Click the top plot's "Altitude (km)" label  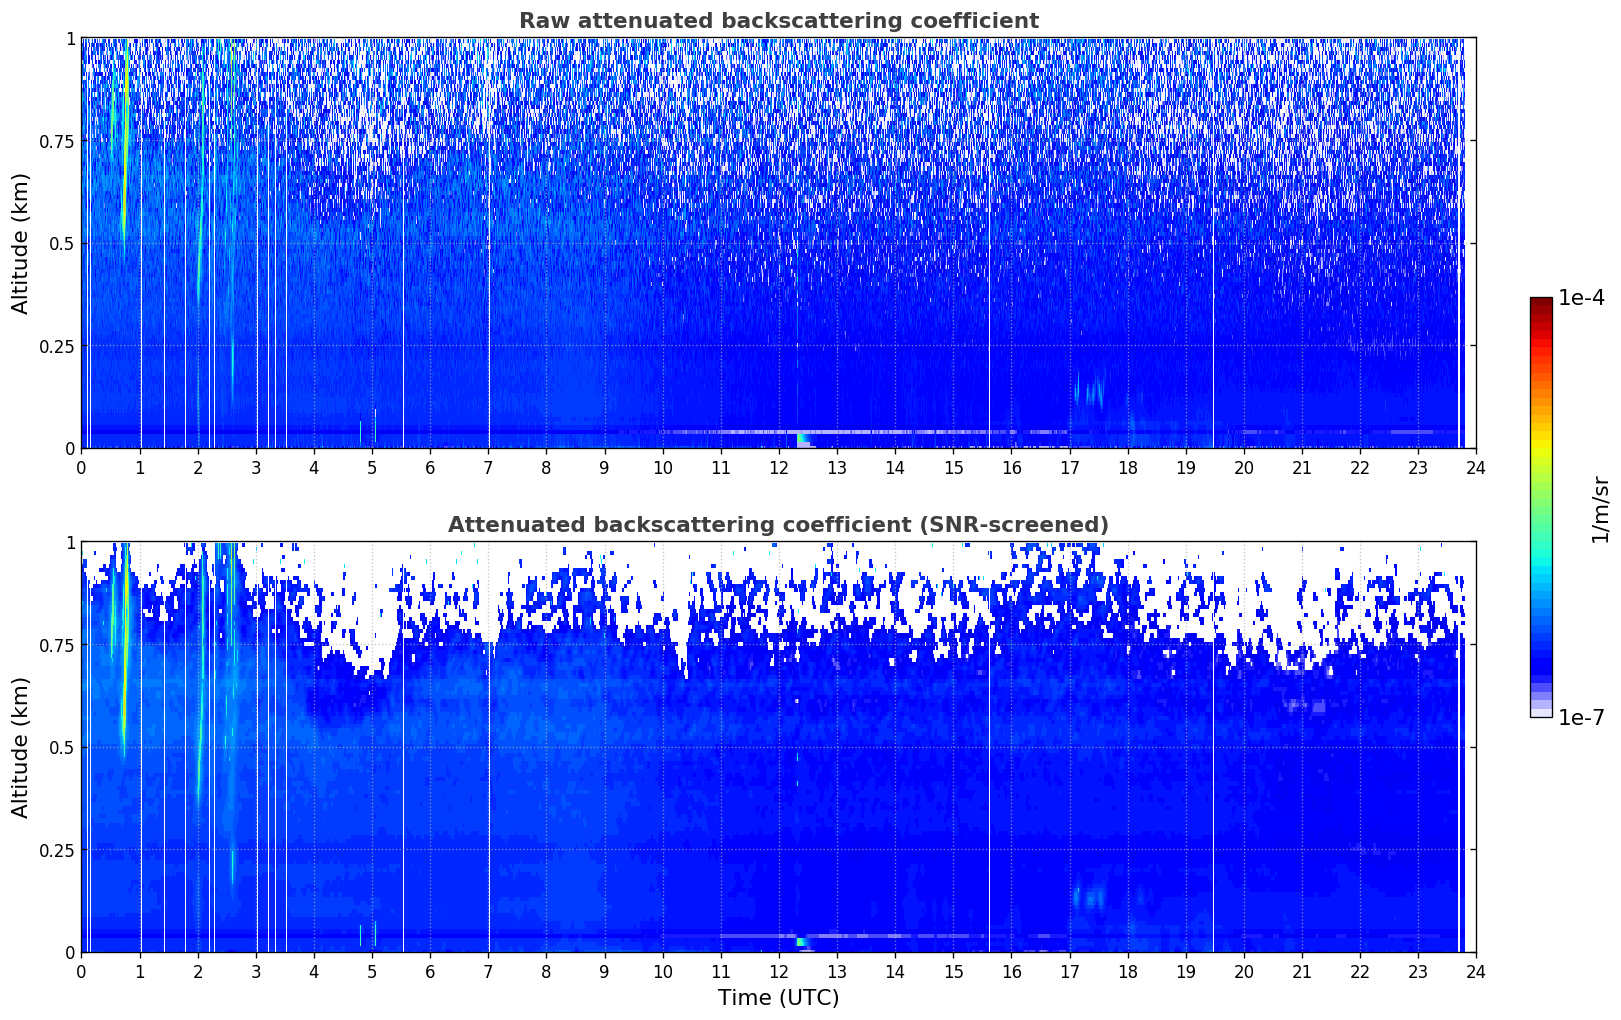[x=21, y=243]
